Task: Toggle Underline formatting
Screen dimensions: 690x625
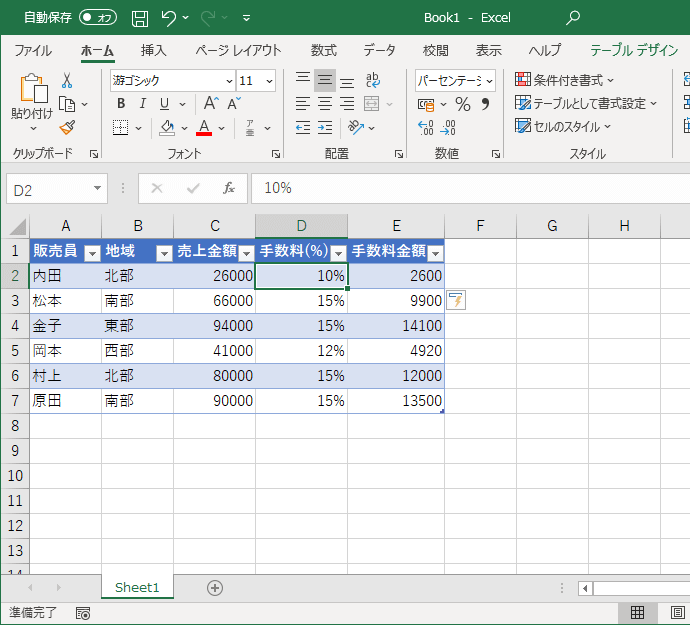Action: [x=164, y=104]
